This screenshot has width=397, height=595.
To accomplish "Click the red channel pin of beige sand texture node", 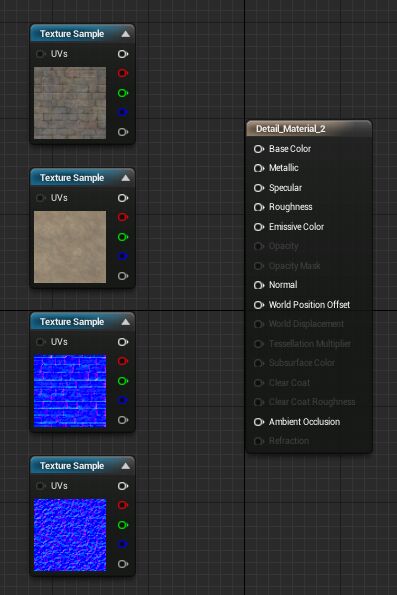I will (123, 217).
